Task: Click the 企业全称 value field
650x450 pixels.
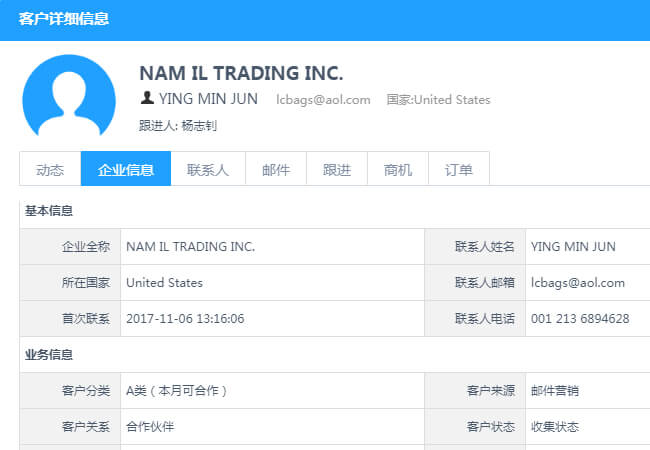Action: pyautogui.click(x=272, y=247)
